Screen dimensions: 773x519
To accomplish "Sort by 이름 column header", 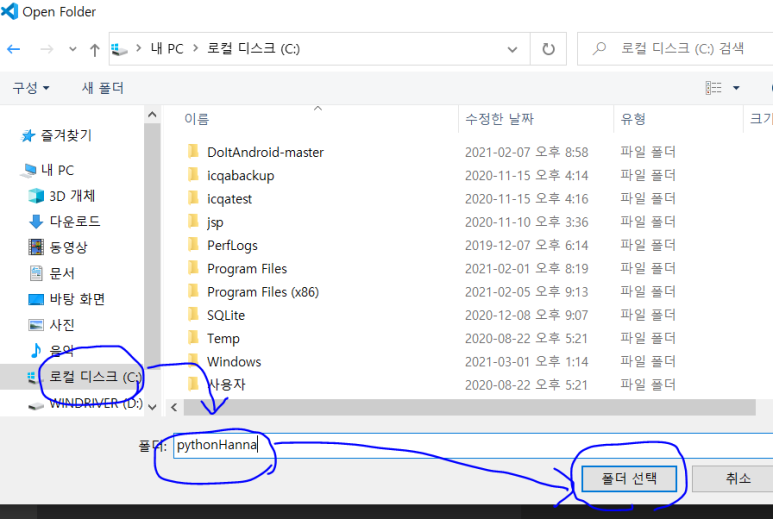I will tap(197, 119).
